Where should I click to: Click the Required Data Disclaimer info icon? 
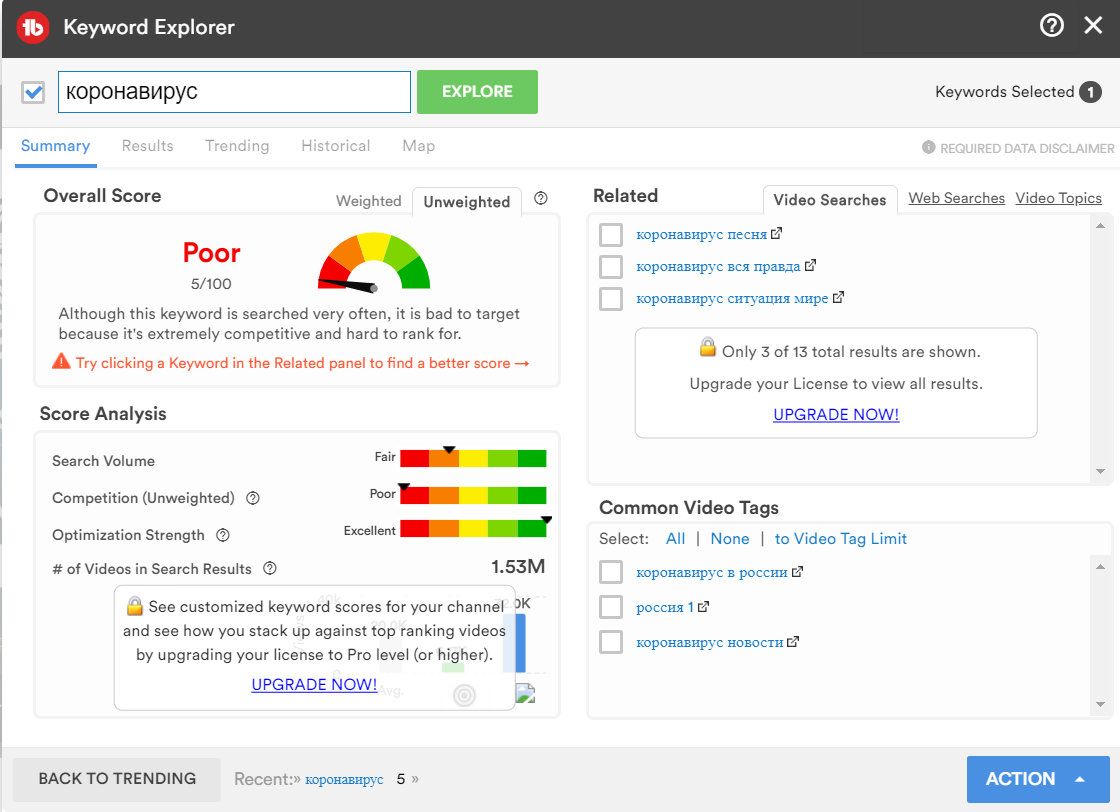[929, 148]
